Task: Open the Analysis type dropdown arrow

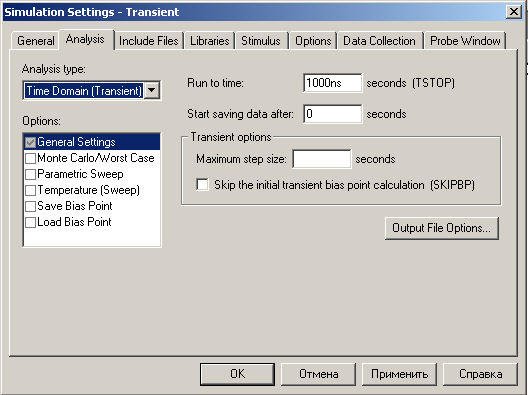Action: (152, 90)
